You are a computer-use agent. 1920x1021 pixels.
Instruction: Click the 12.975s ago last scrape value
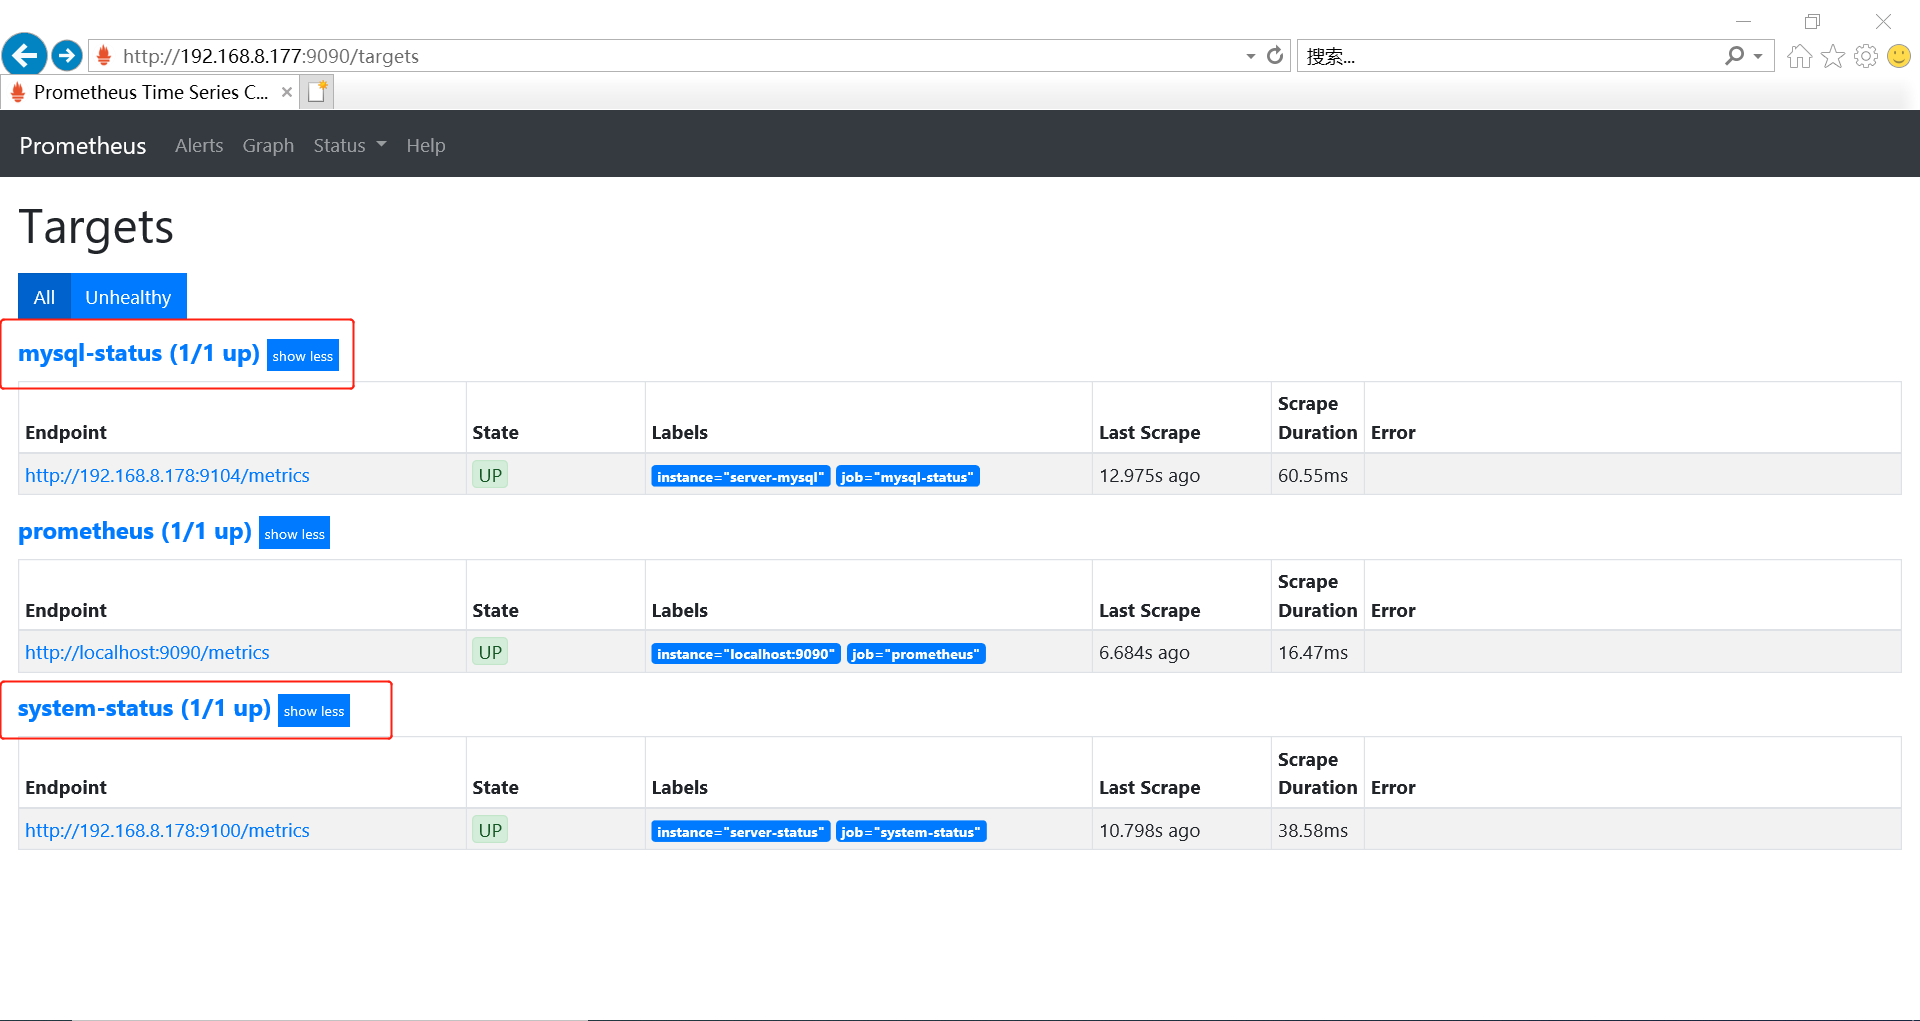tap(1149, 476)
